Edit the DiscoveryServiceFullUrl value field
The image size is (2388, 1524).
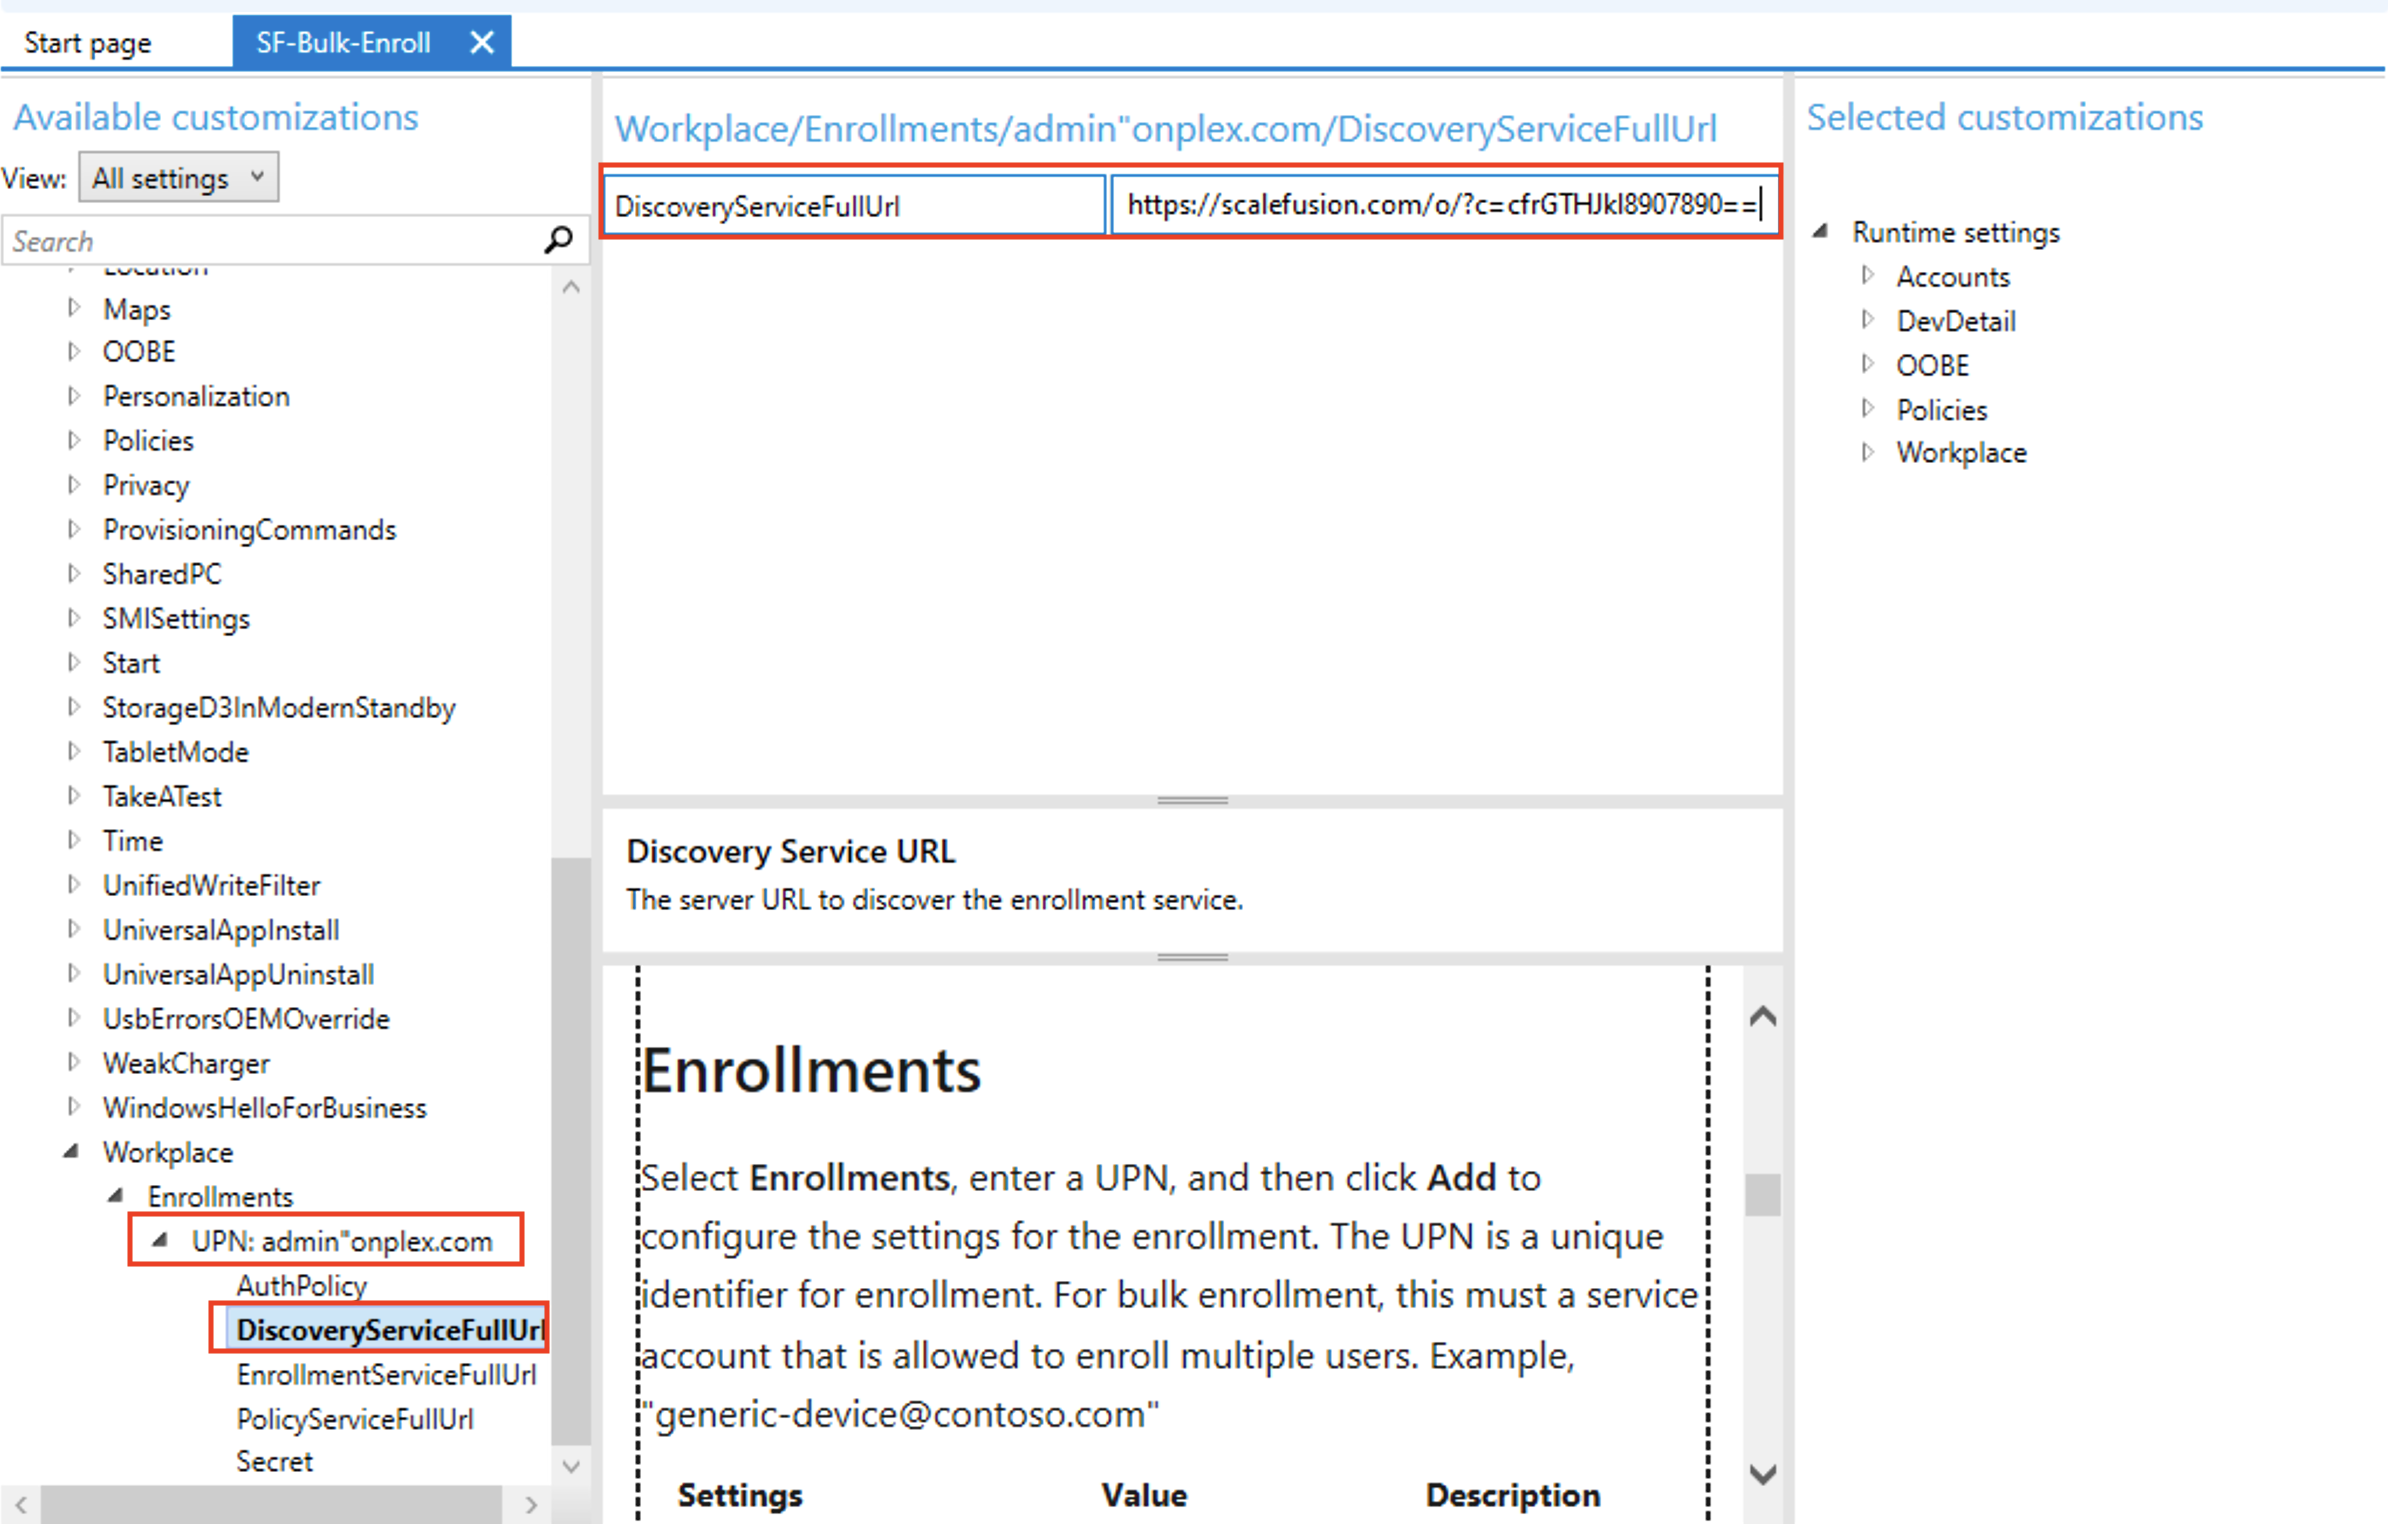pyautogui.click(x=1444, y=205)
